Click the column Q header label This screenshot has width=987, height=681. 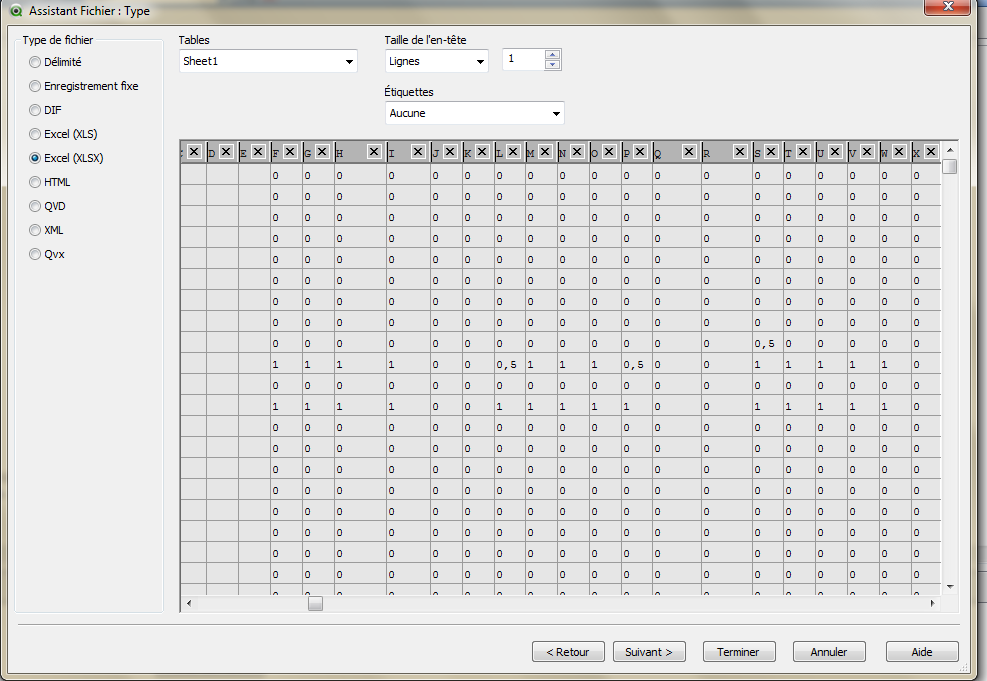[658, 154]
